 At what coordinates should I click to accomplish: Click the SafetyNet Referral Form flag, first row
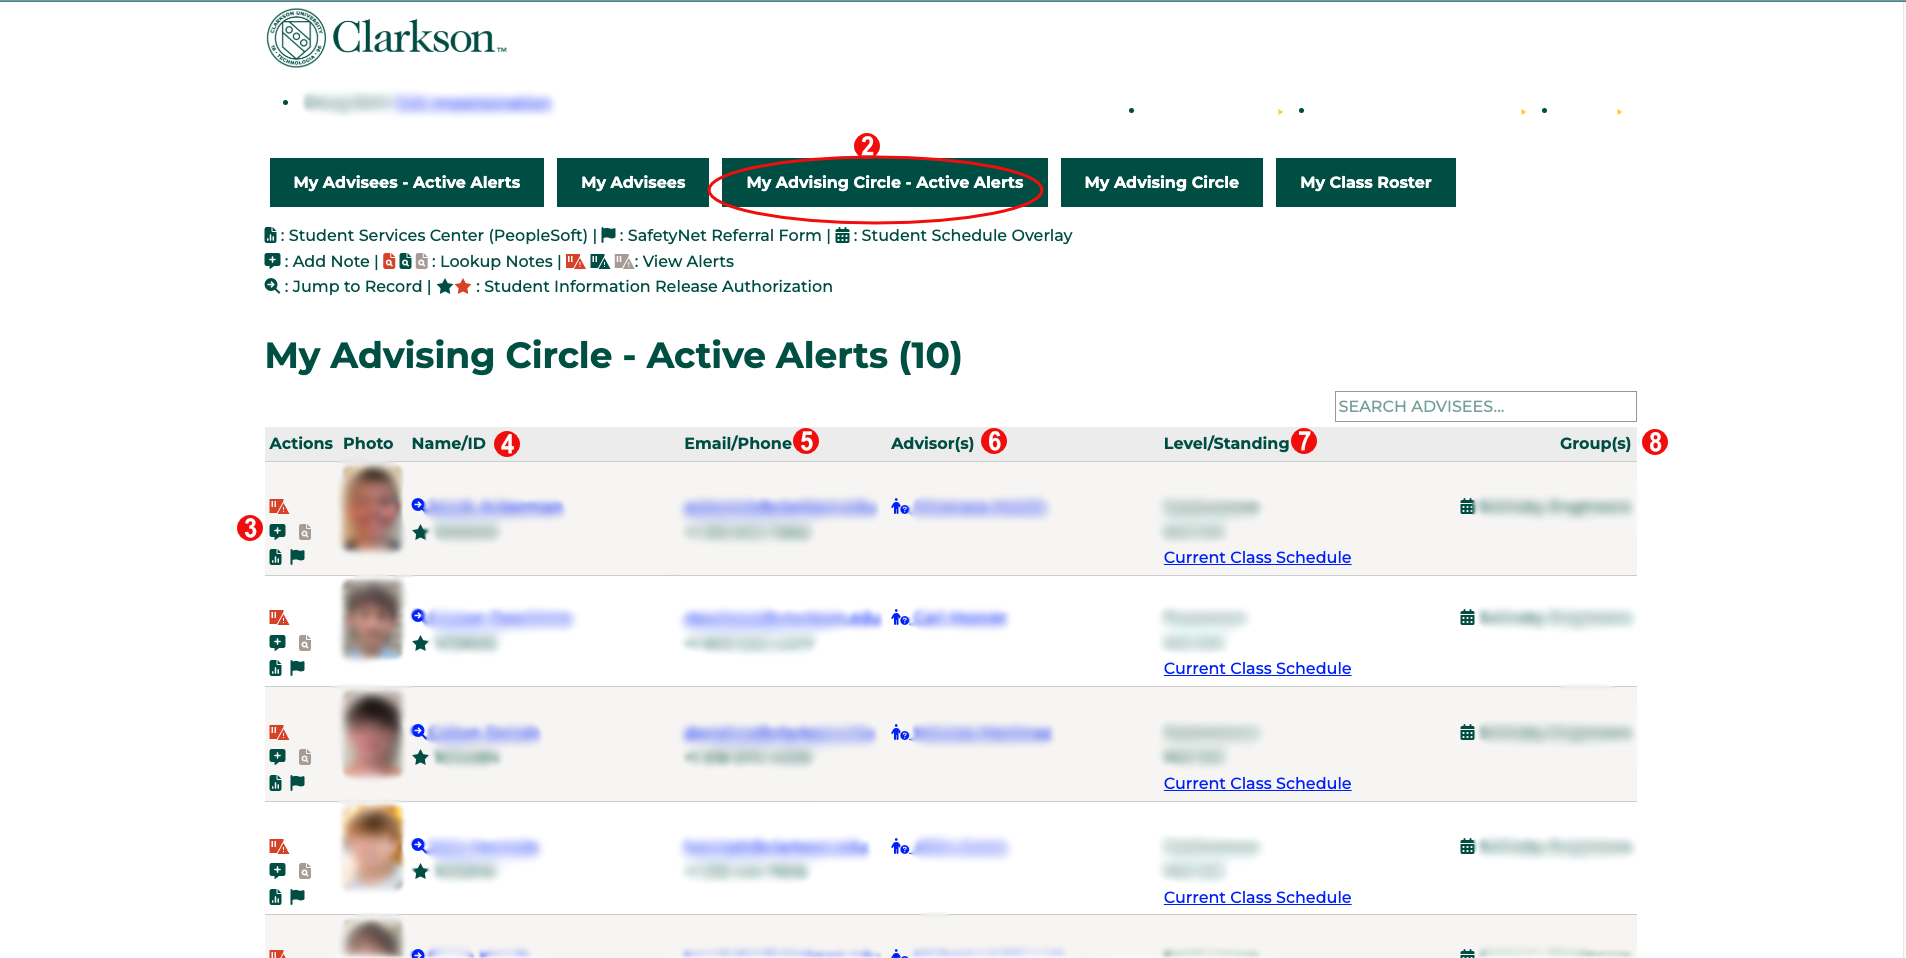pyautogui.click(x=297, y=557)
